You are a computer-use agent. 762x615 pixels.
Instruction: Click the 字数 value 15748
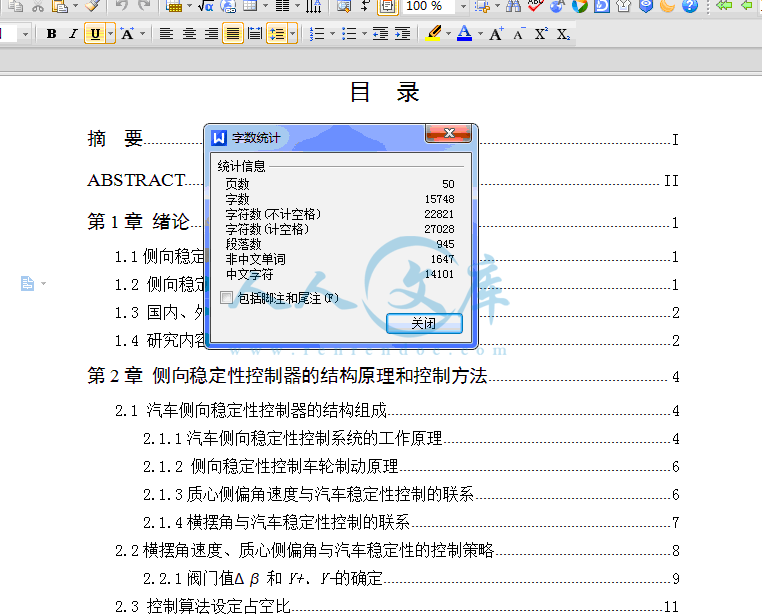[x=439, y=199]
